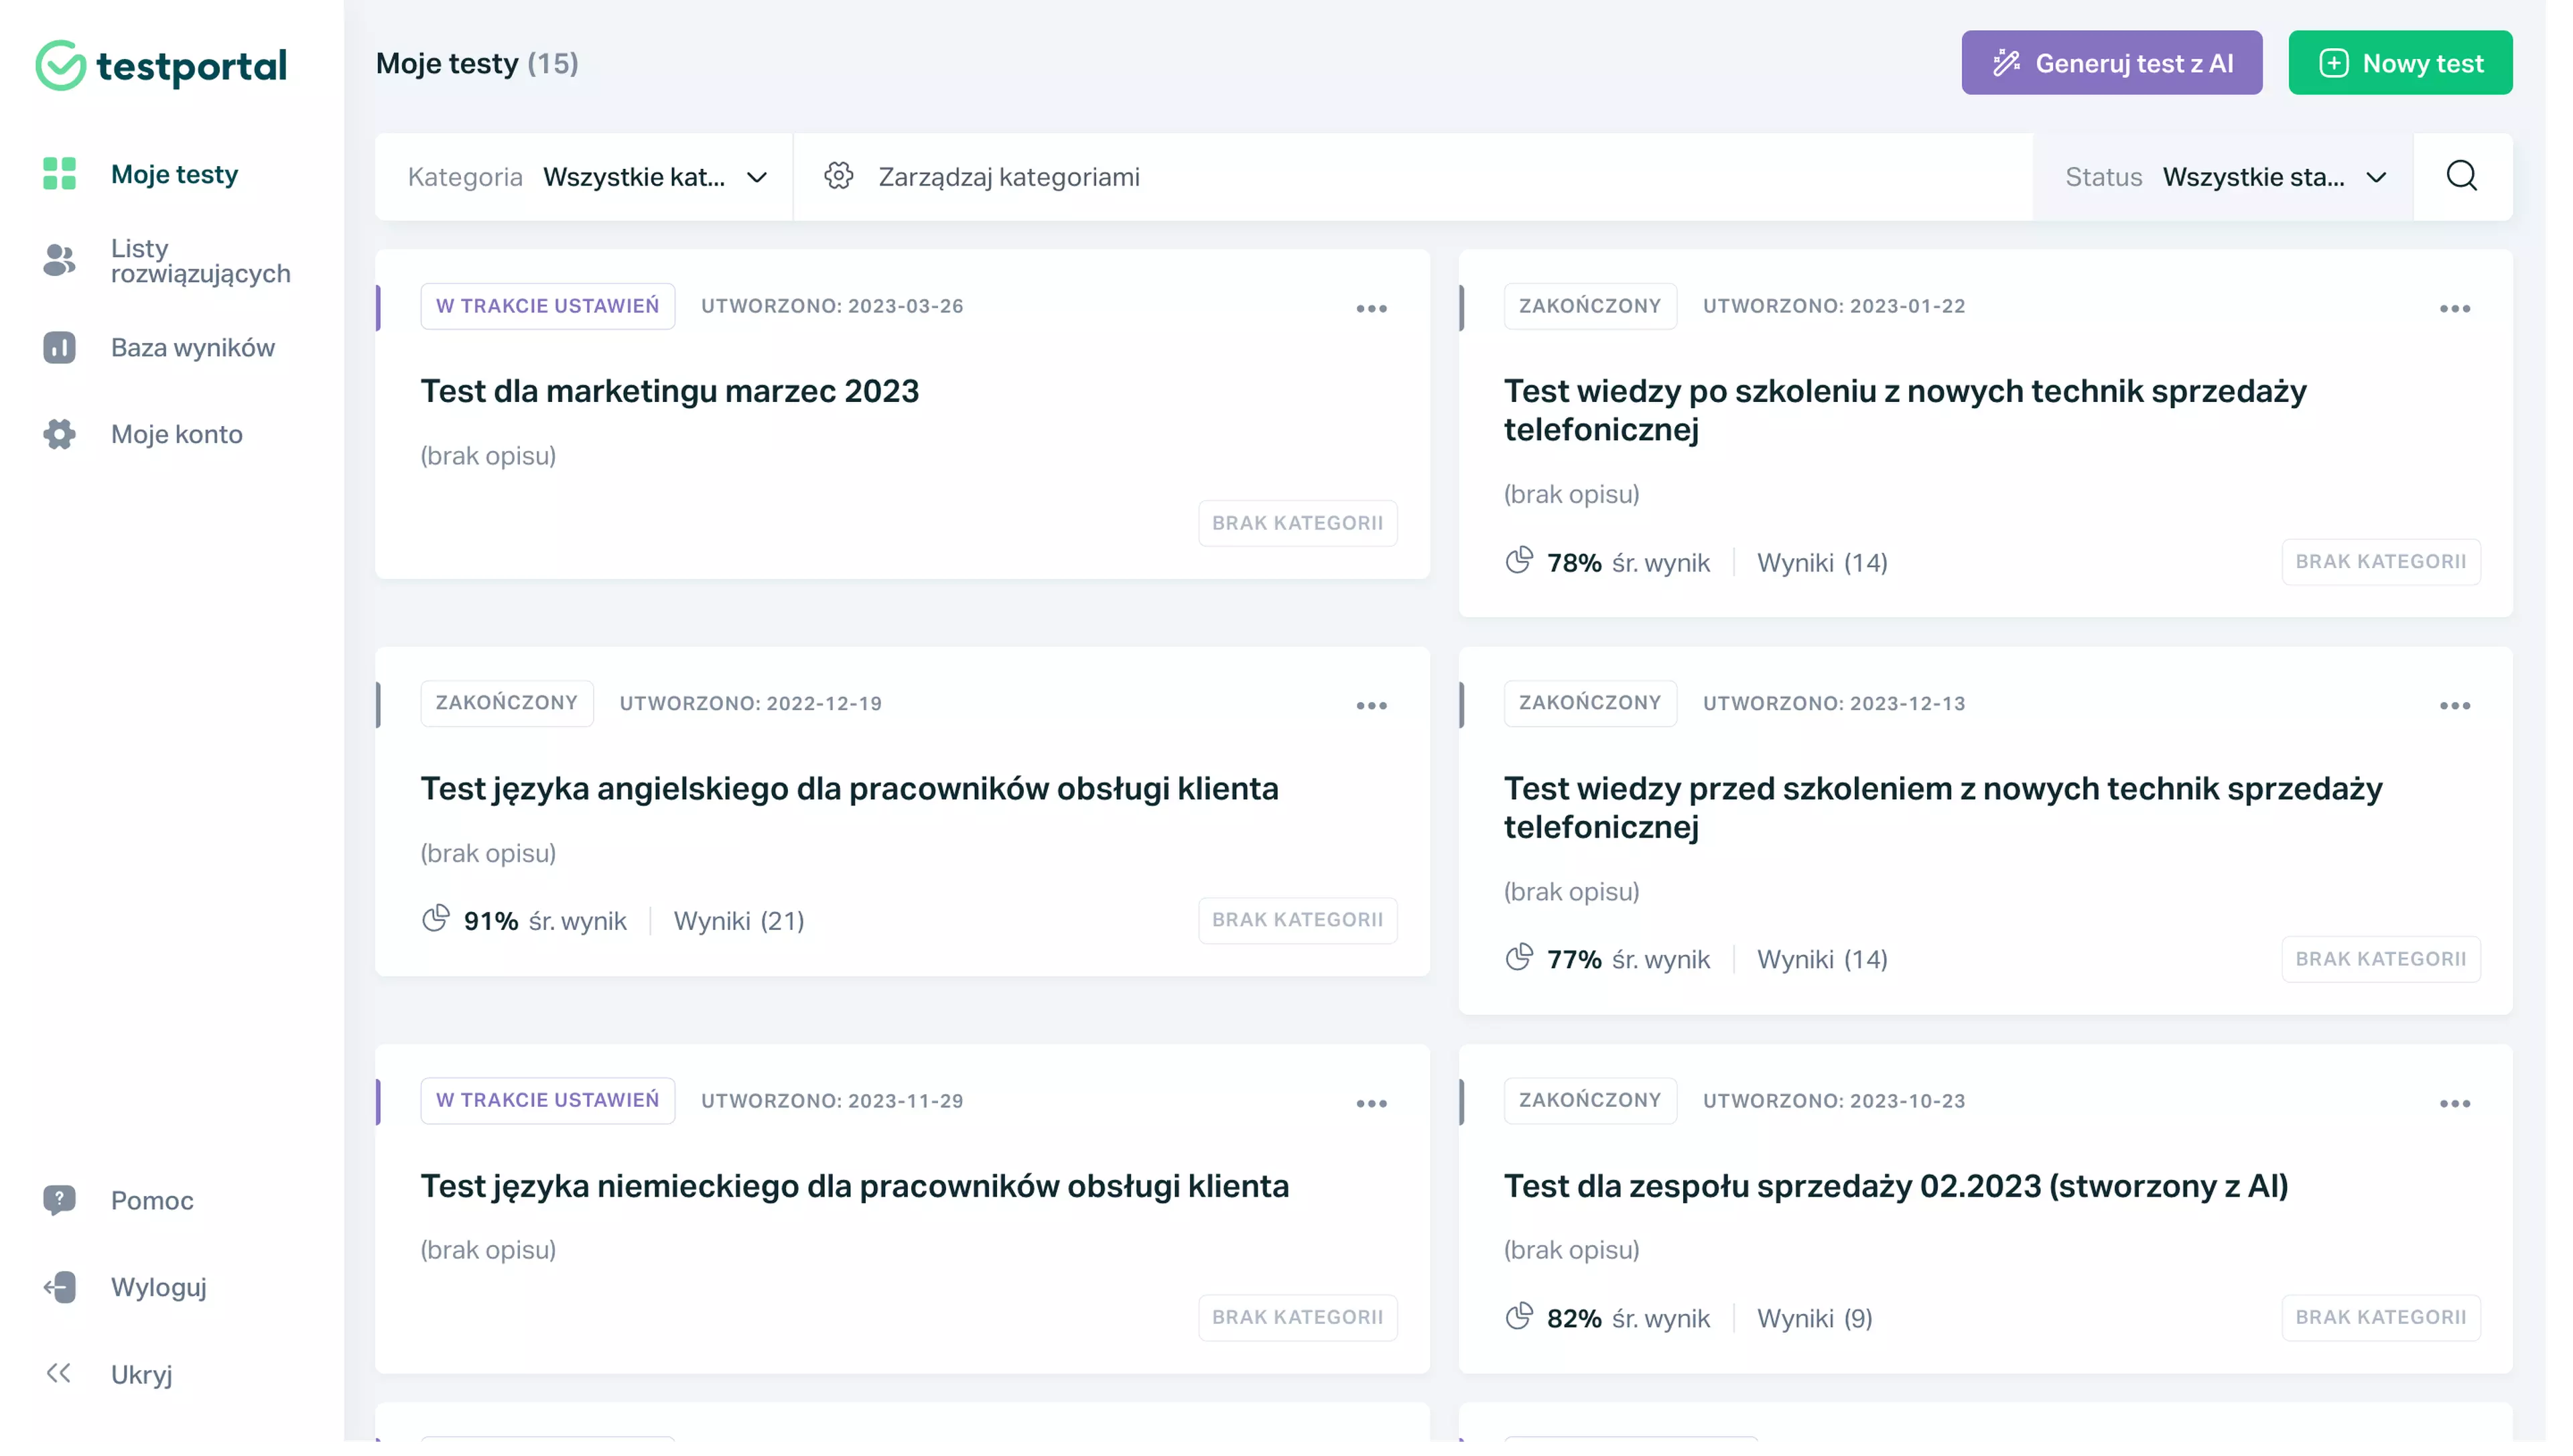Click W TRAKCIE USTAWIEŃ badge on marketing test
2573x1456 pixels.
pyautogui.click(x=548, y=306)
